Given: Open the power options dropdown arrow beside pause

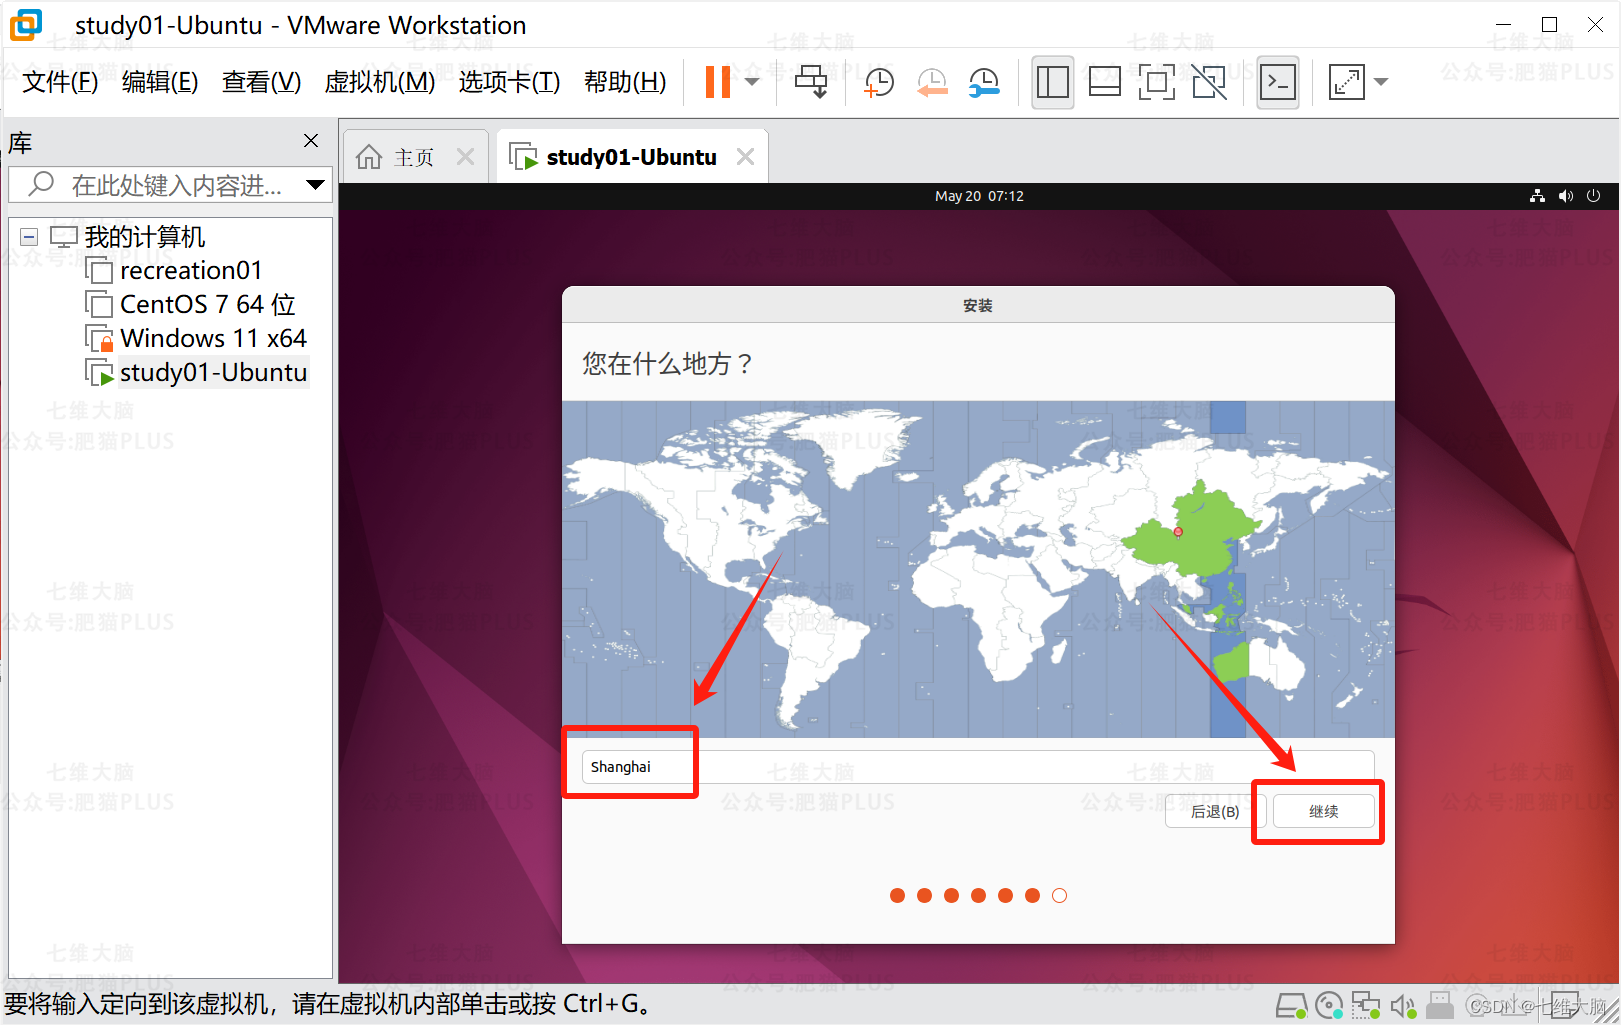Looking at the screenshot, I should click(x=752, y=82).
